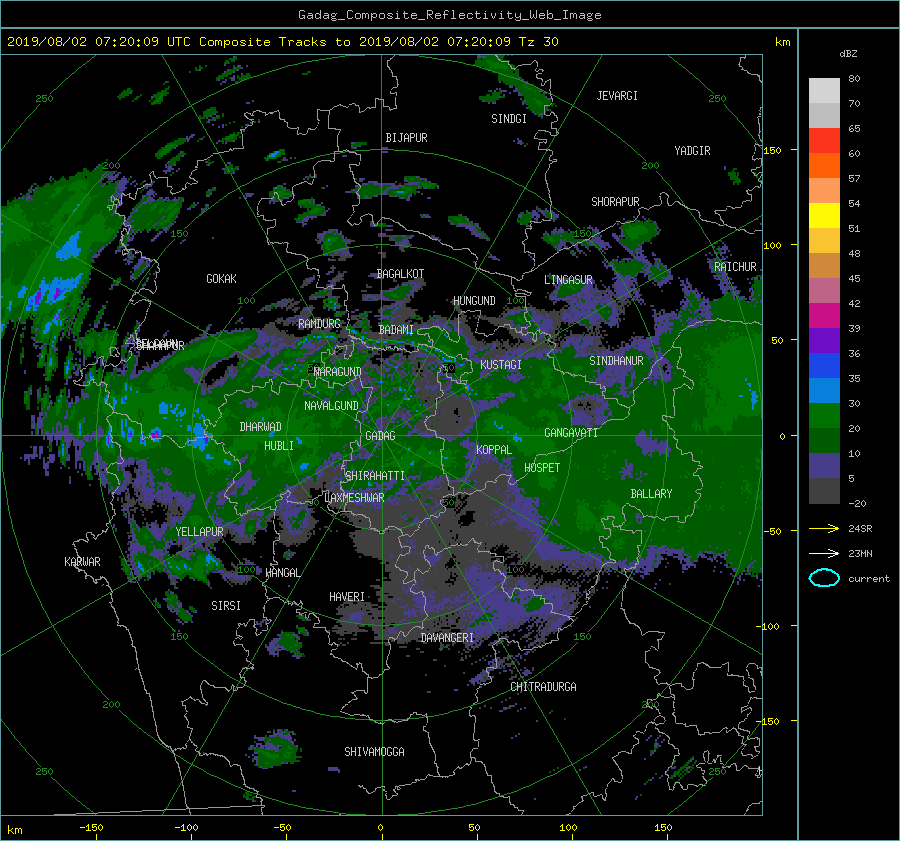Click the HANGAL city label
The image size is (900, 841).
tap(282, 573)
